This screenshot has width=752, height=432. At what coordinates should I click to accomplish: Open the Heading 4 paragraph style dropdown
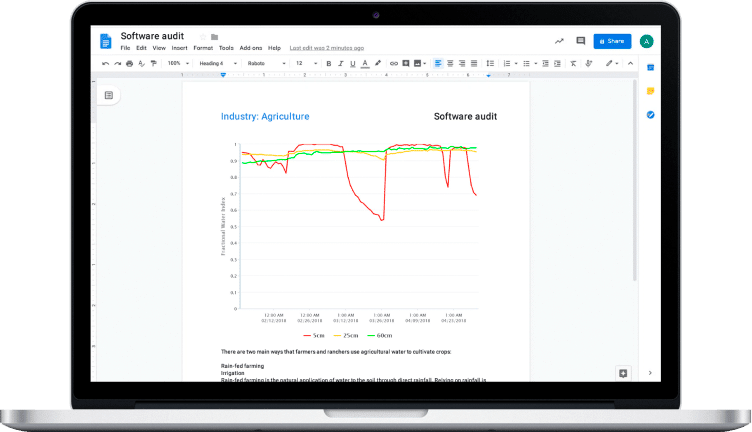pos(218,63)
